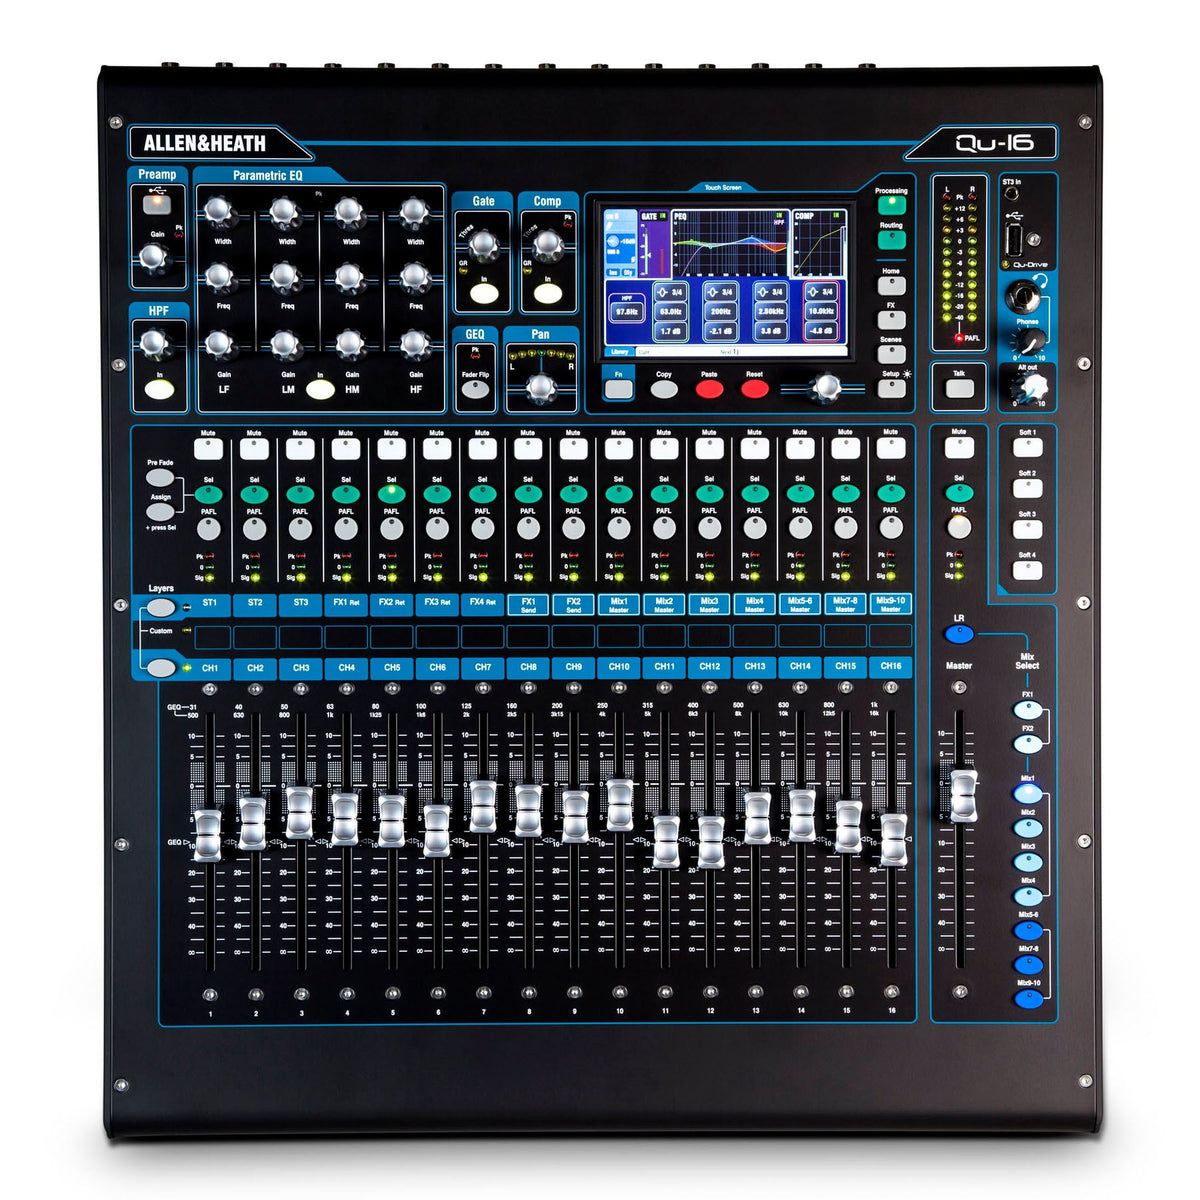Select the Mix9-10 blue key
1200x1200 pixels.
click(x=1027, y=998)
